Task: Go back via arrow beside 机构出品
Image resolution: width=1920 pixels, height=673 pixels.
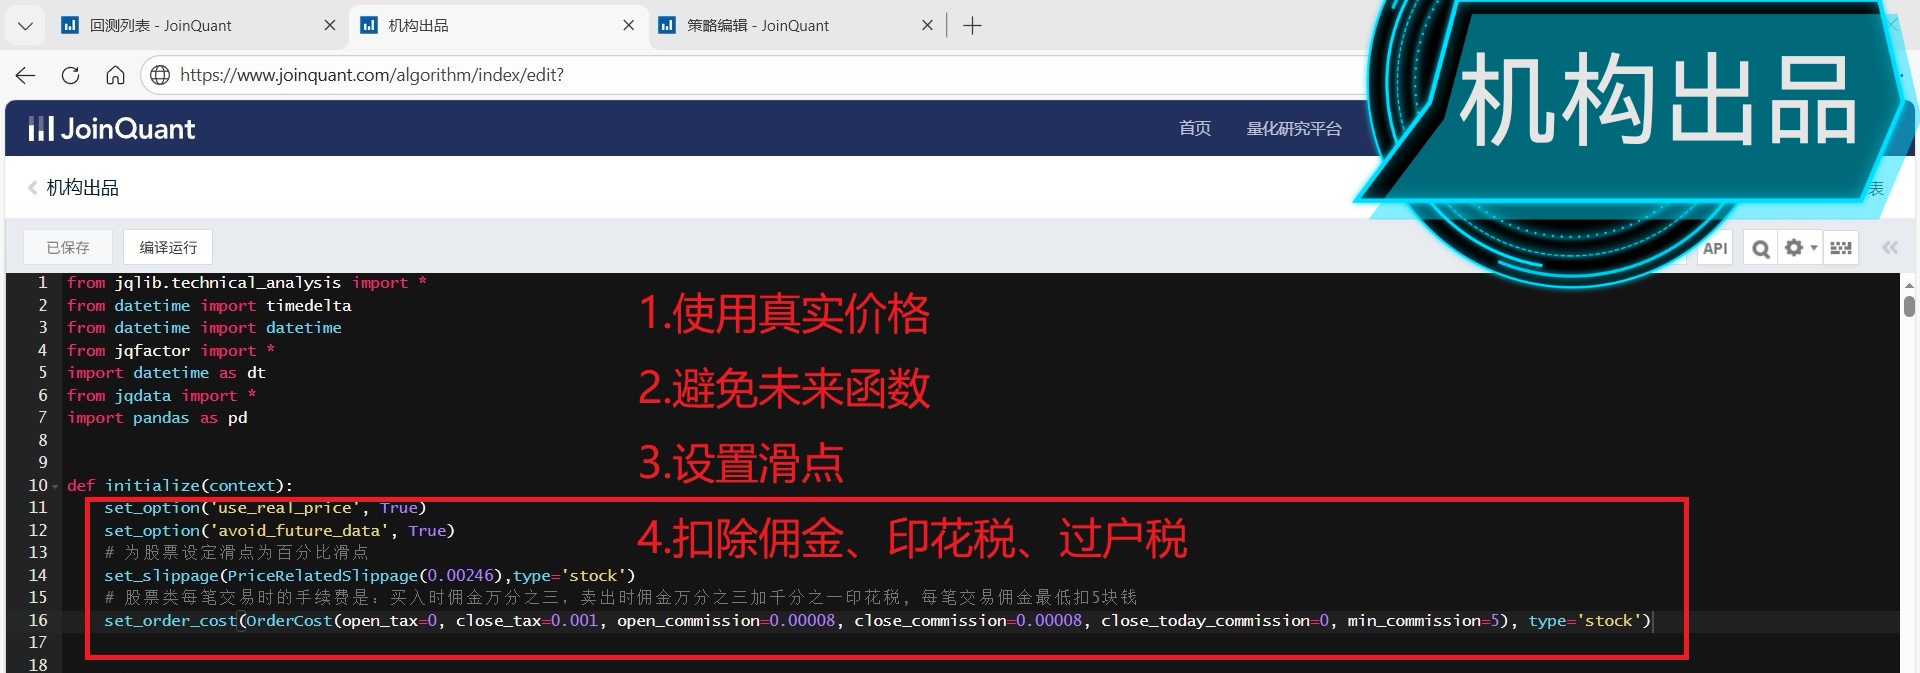Action: tap(32, 188)
